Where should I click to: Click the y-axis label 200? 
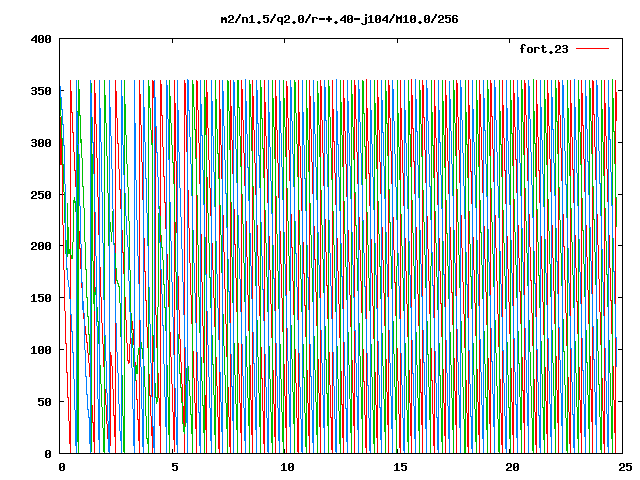[x=41, y=246]
